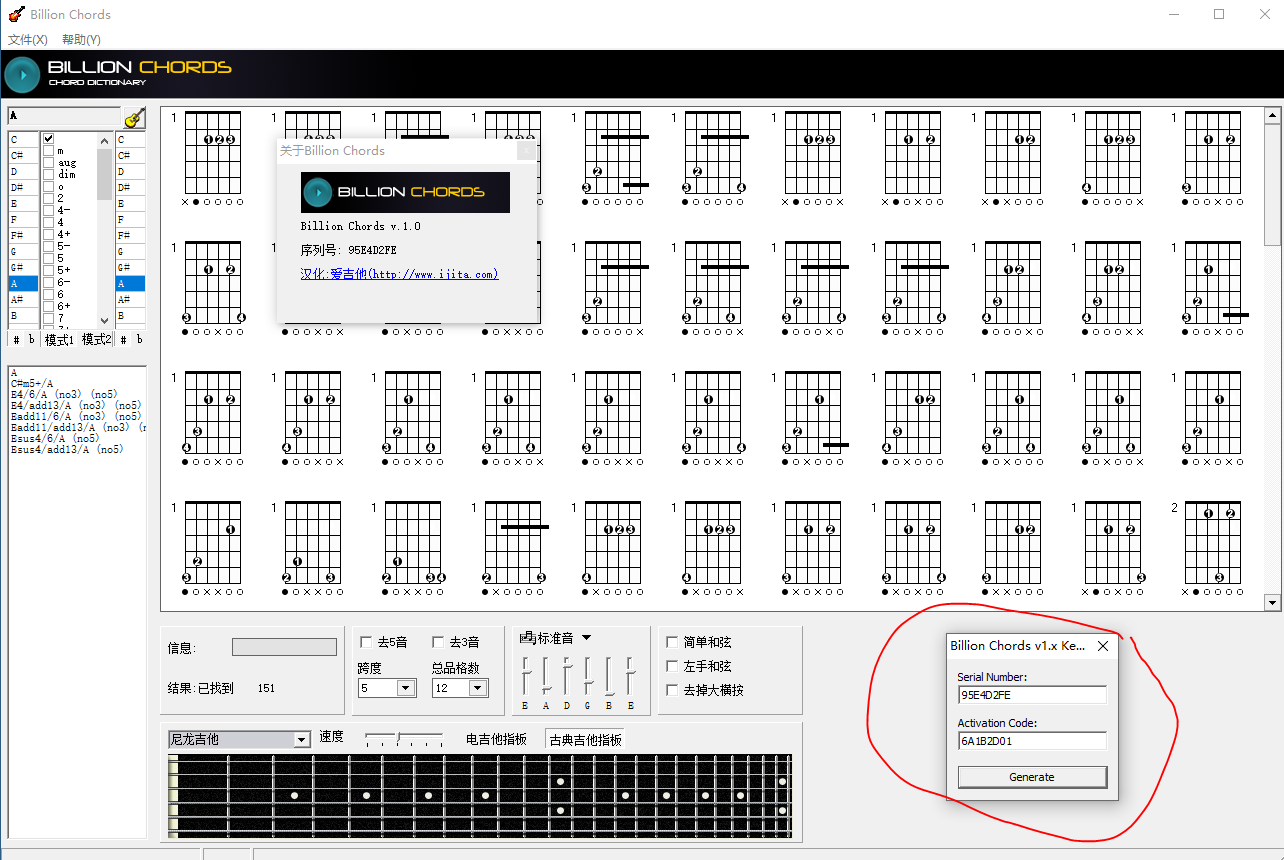
Task: Click the 速度 speed slider
Action: point(404,739)
